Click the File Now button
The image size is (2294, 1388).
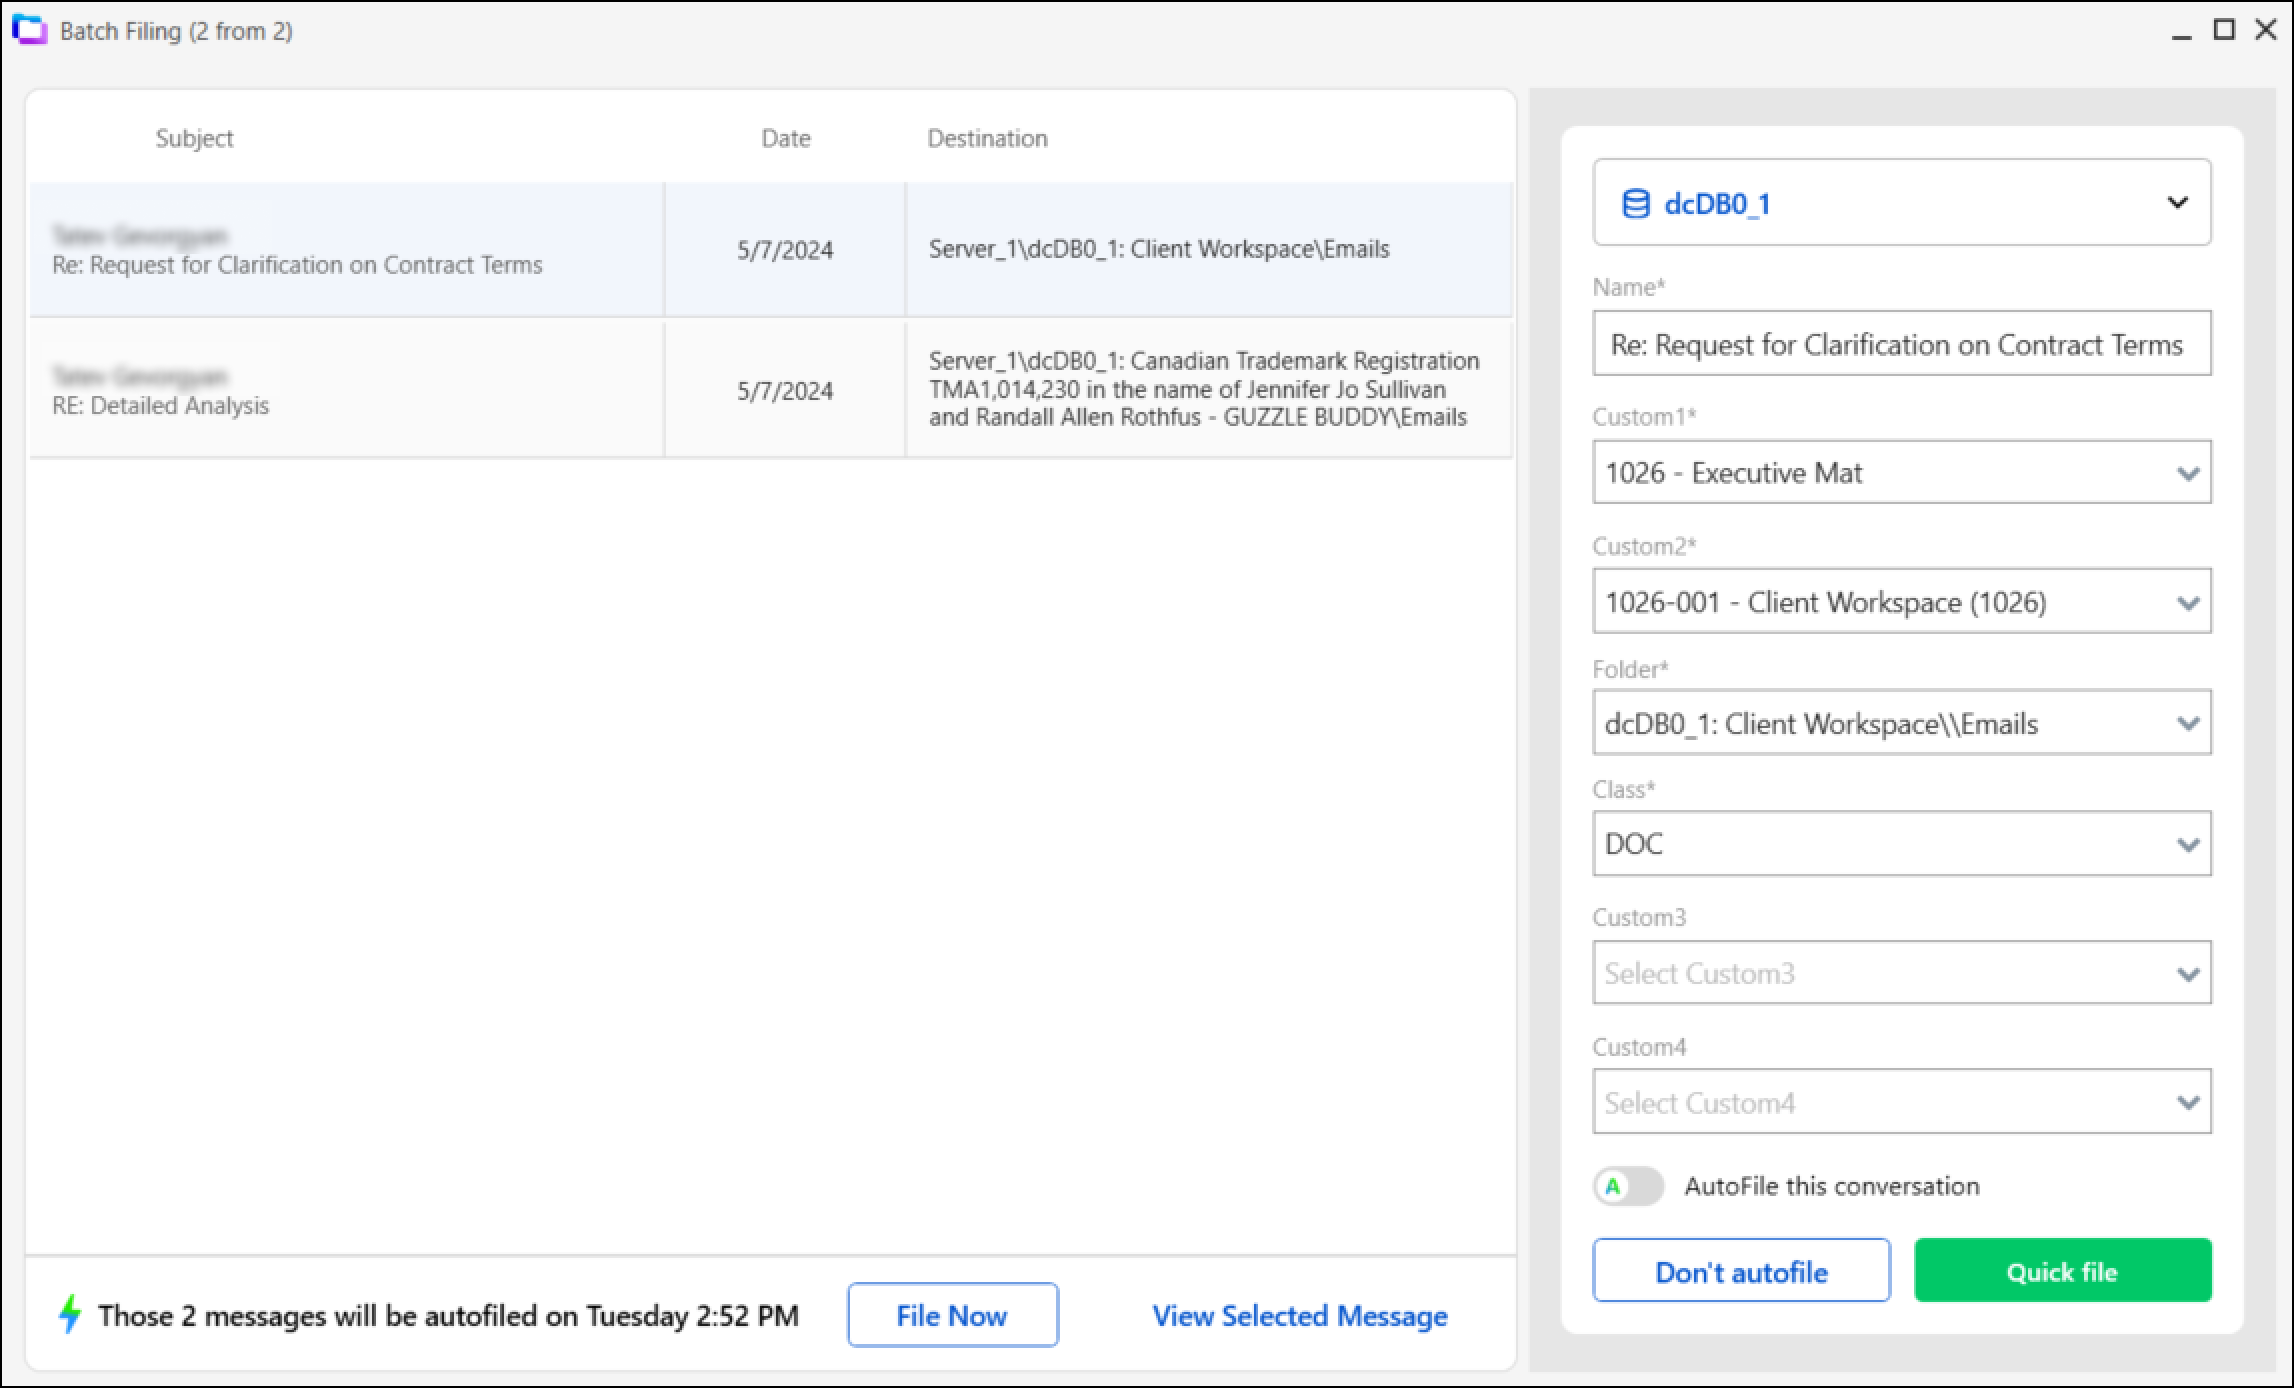click(x=951, y=1315)
